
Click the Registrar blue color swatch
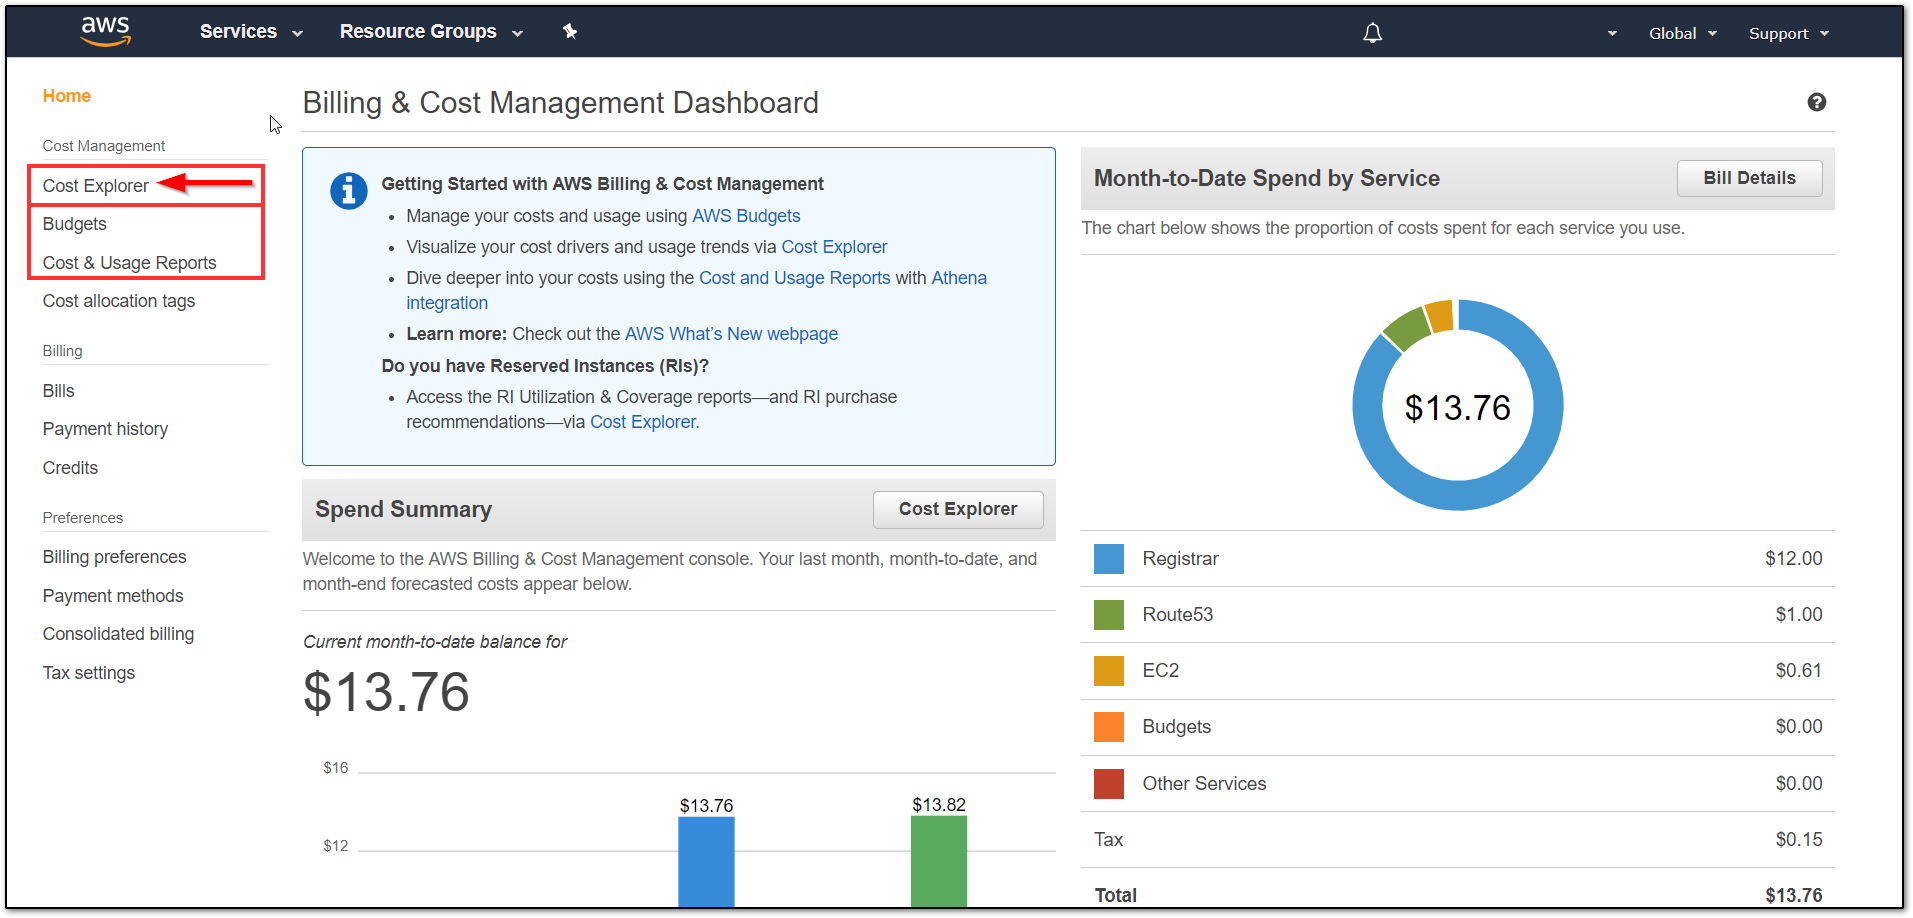[1109, 559]
